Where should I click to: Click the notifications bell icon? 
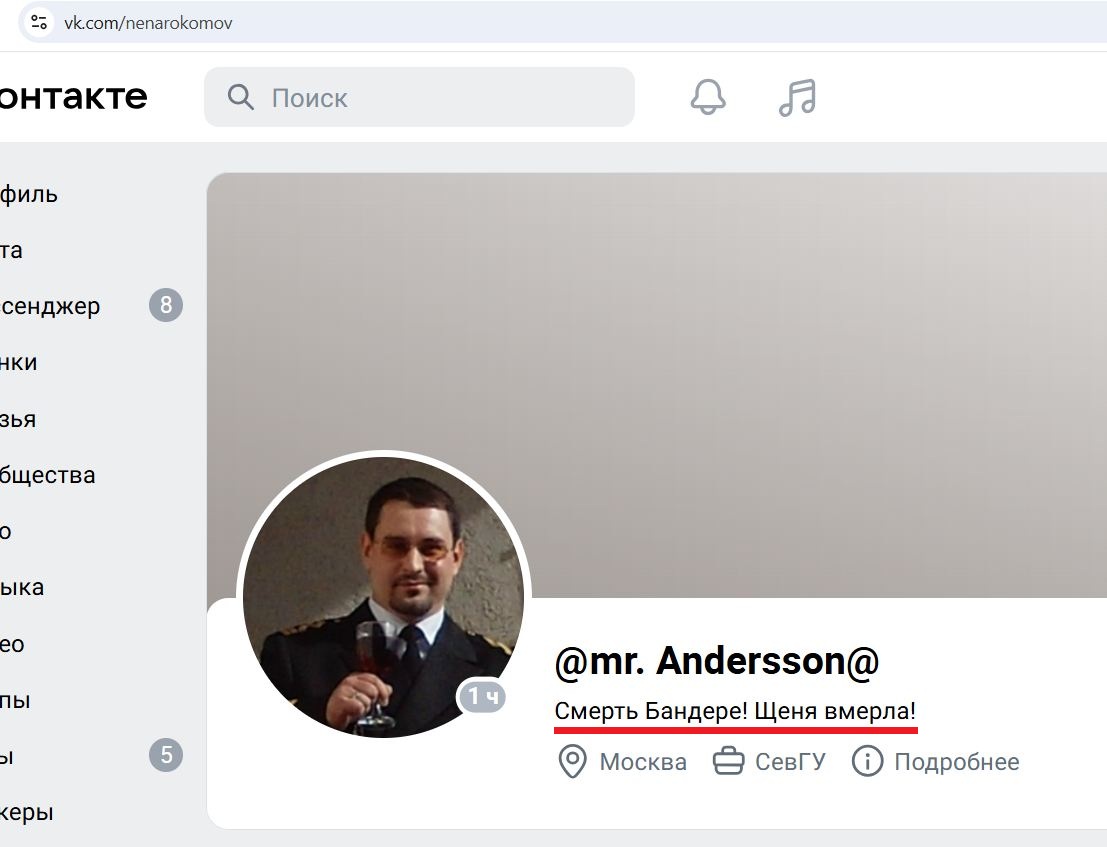(x=708, y=97)
